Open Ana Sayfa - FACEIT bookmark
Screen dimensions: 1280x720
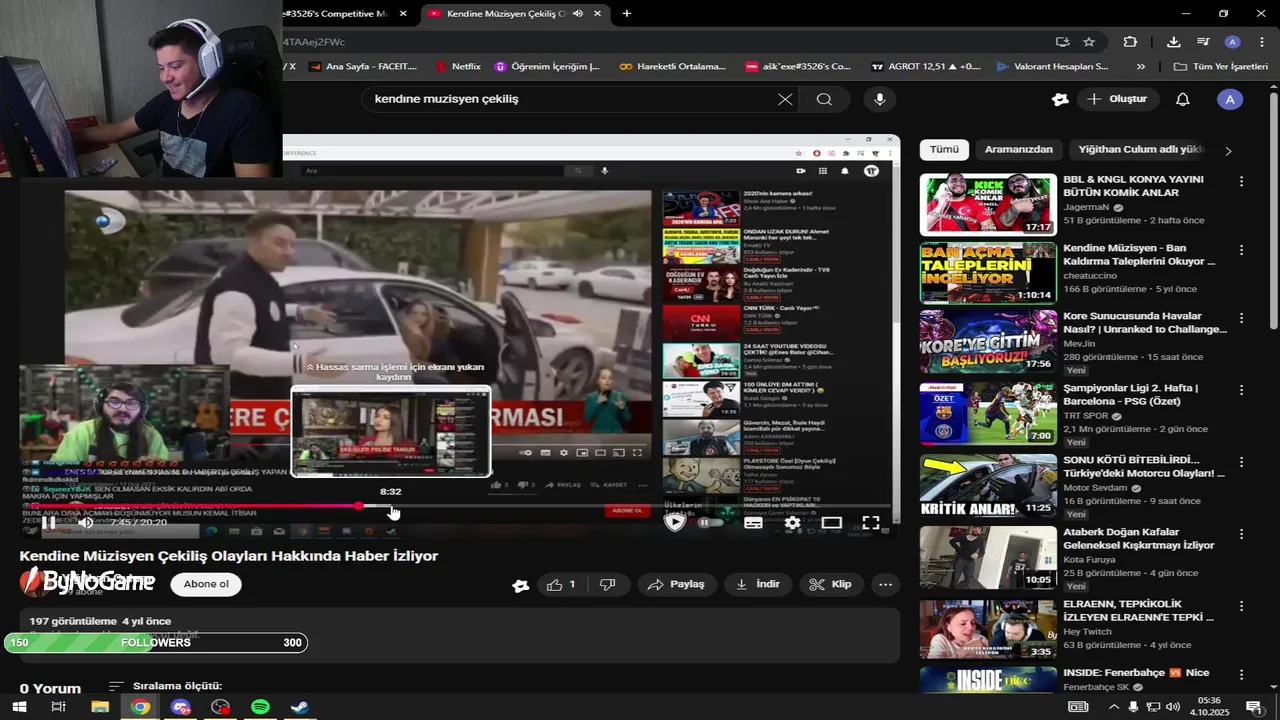(x=363, y=67)
